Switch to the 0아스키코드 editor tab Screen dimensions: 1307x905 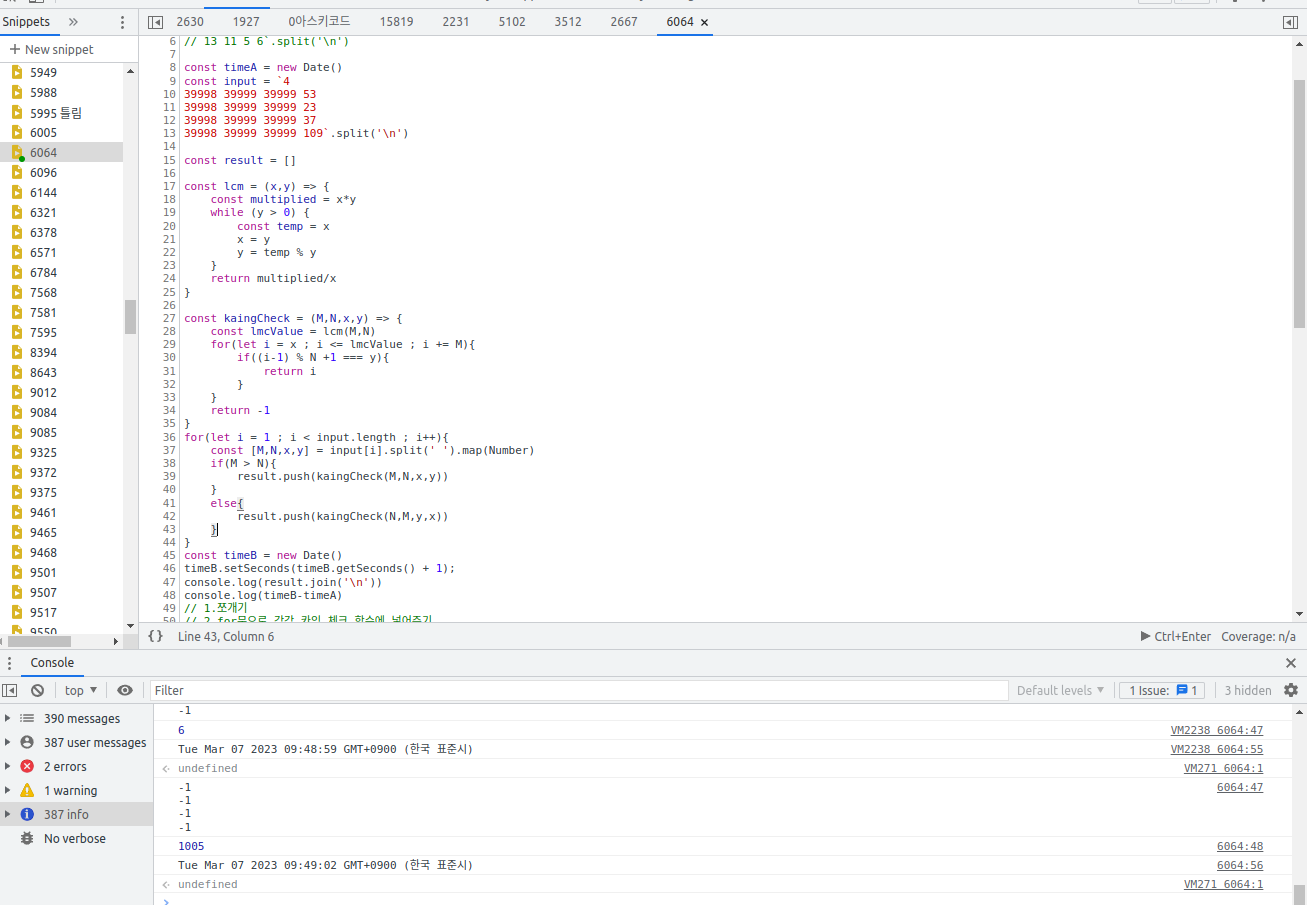(319, 22)
